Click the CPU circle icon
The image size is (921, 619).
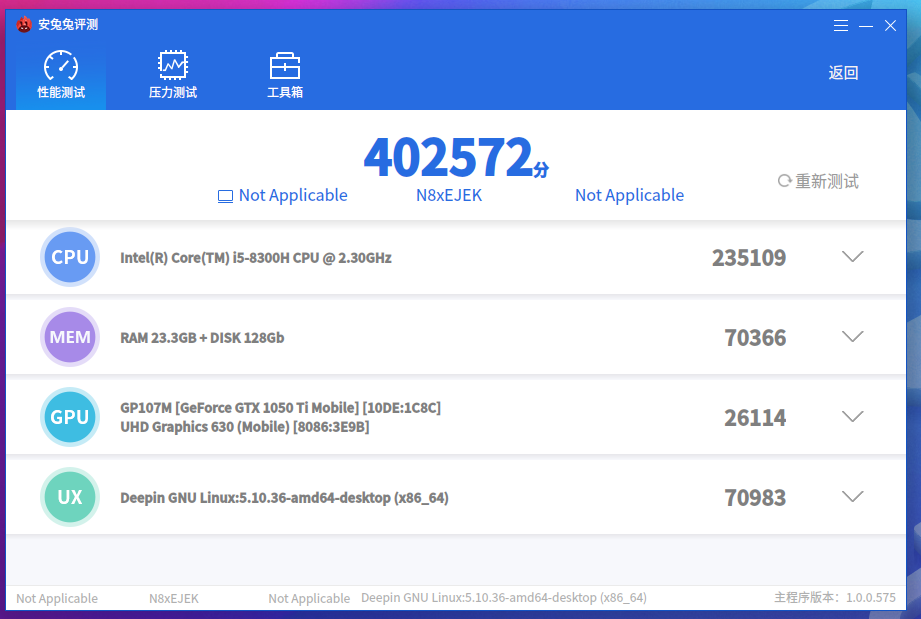pyautogui.click(x=70, y=257)
